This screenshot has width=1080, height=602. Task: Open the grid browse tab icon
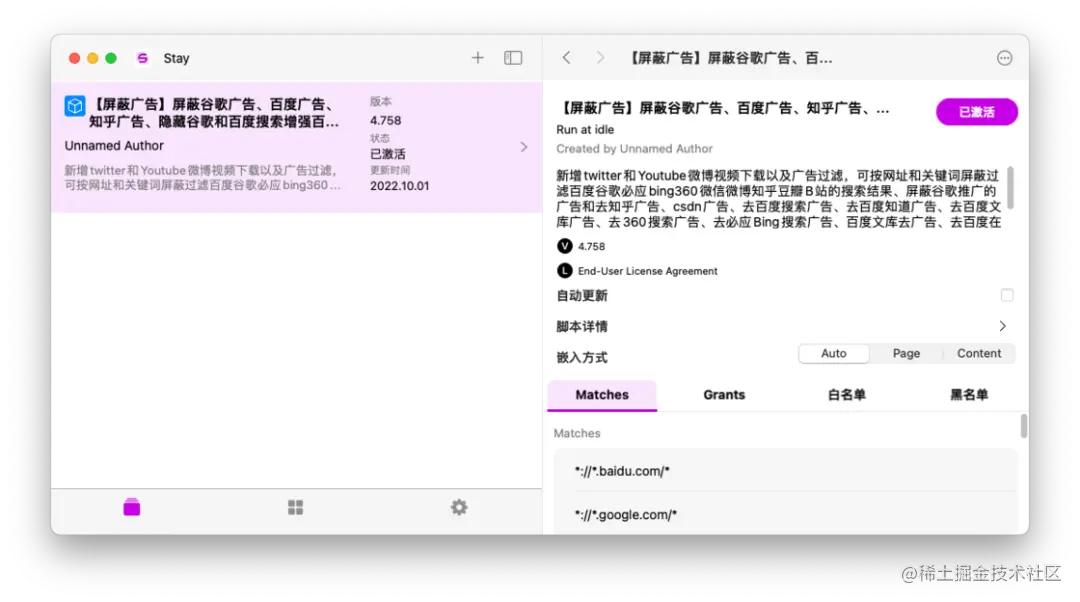pos(295,508)
